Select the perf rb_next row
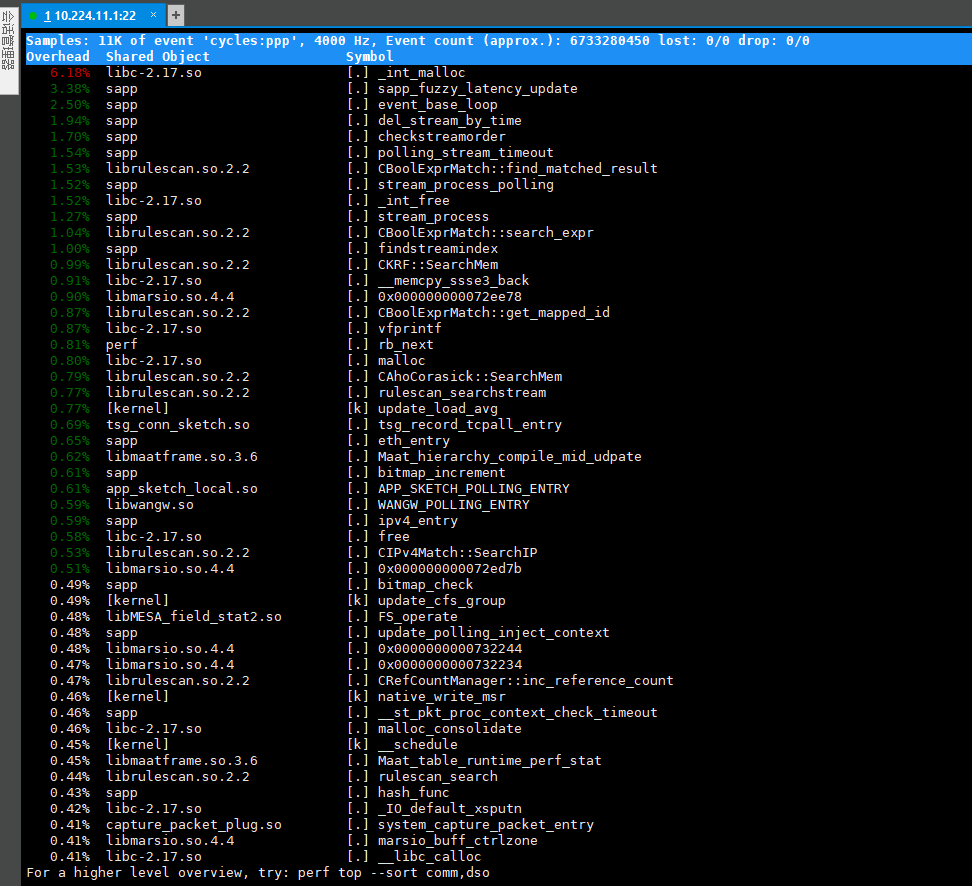972x886 pixels. pos(405,345)
